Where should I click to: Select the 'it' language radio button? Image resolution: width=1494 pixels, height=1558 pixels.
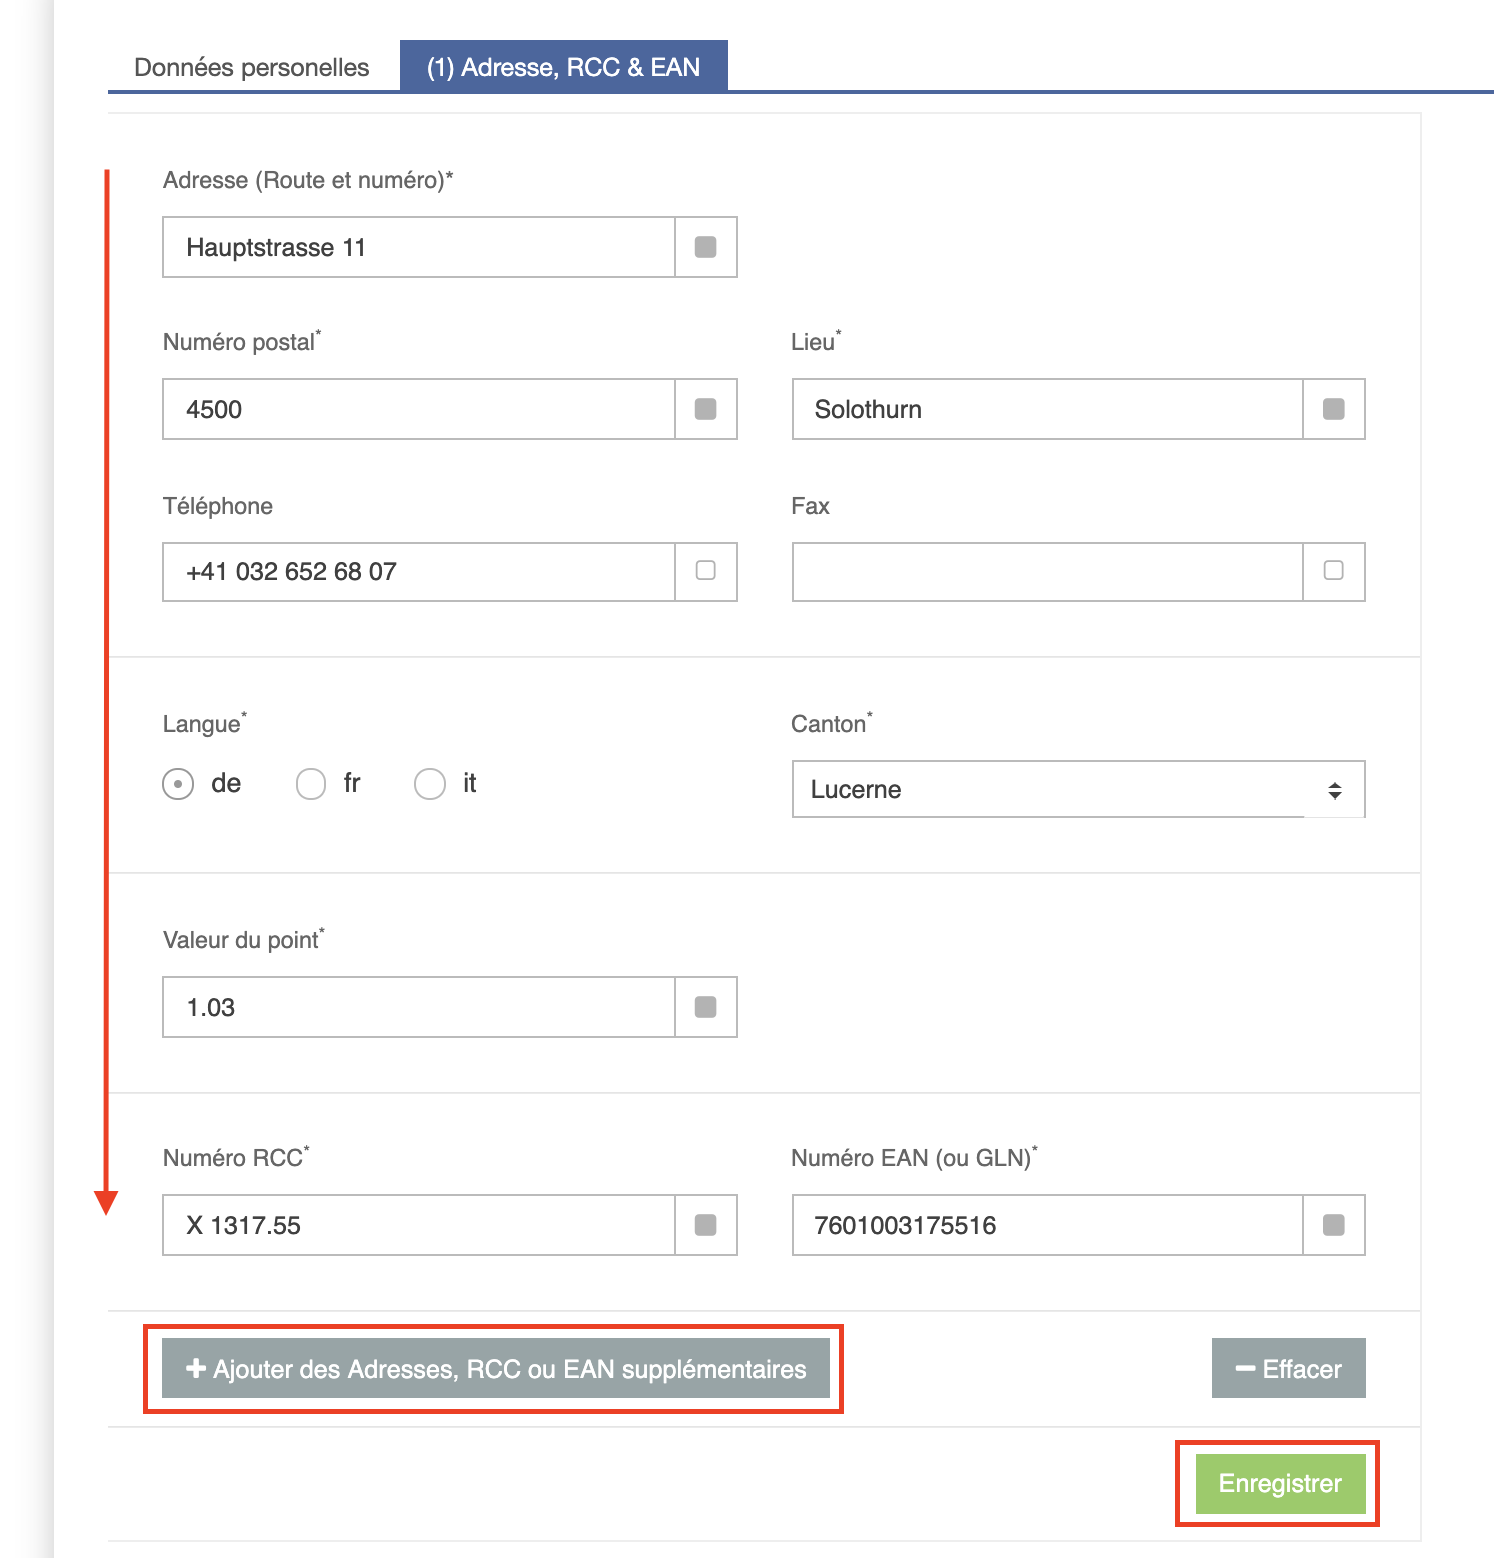pyautogui.click(x=430, y=784)
